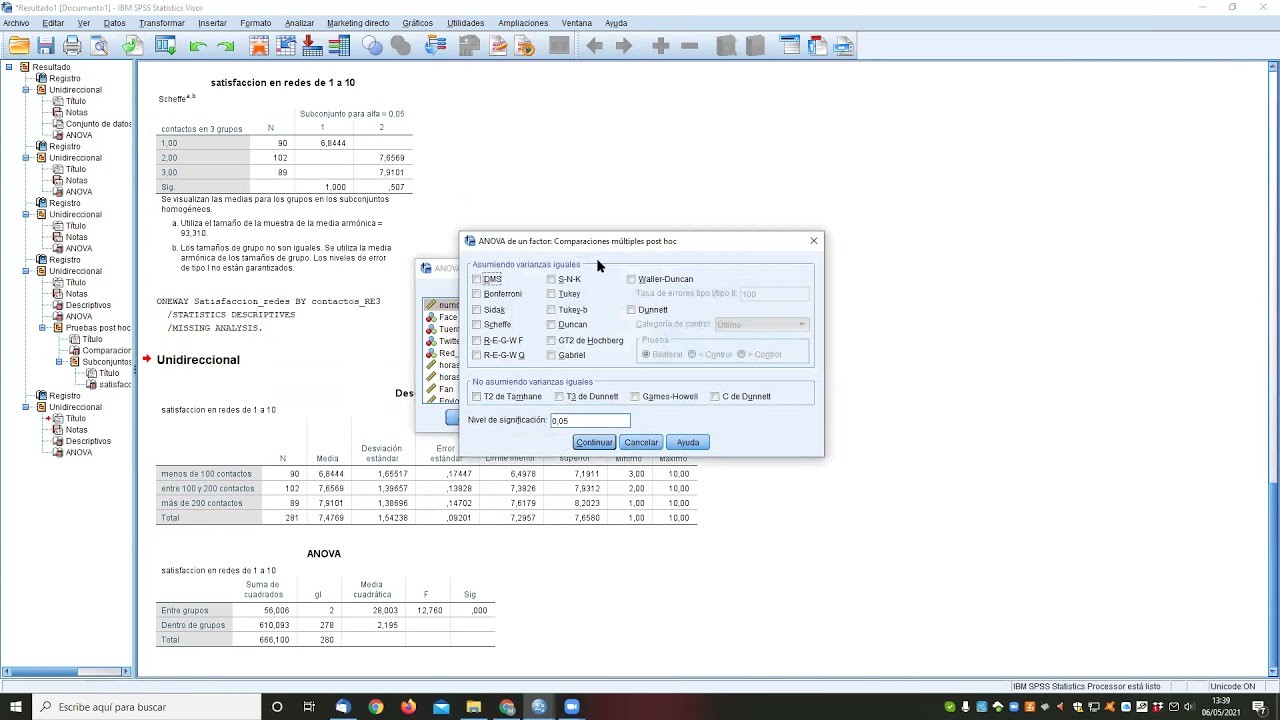
Task: Promote outline item with the left arrow icon
Action: [595, 46]
